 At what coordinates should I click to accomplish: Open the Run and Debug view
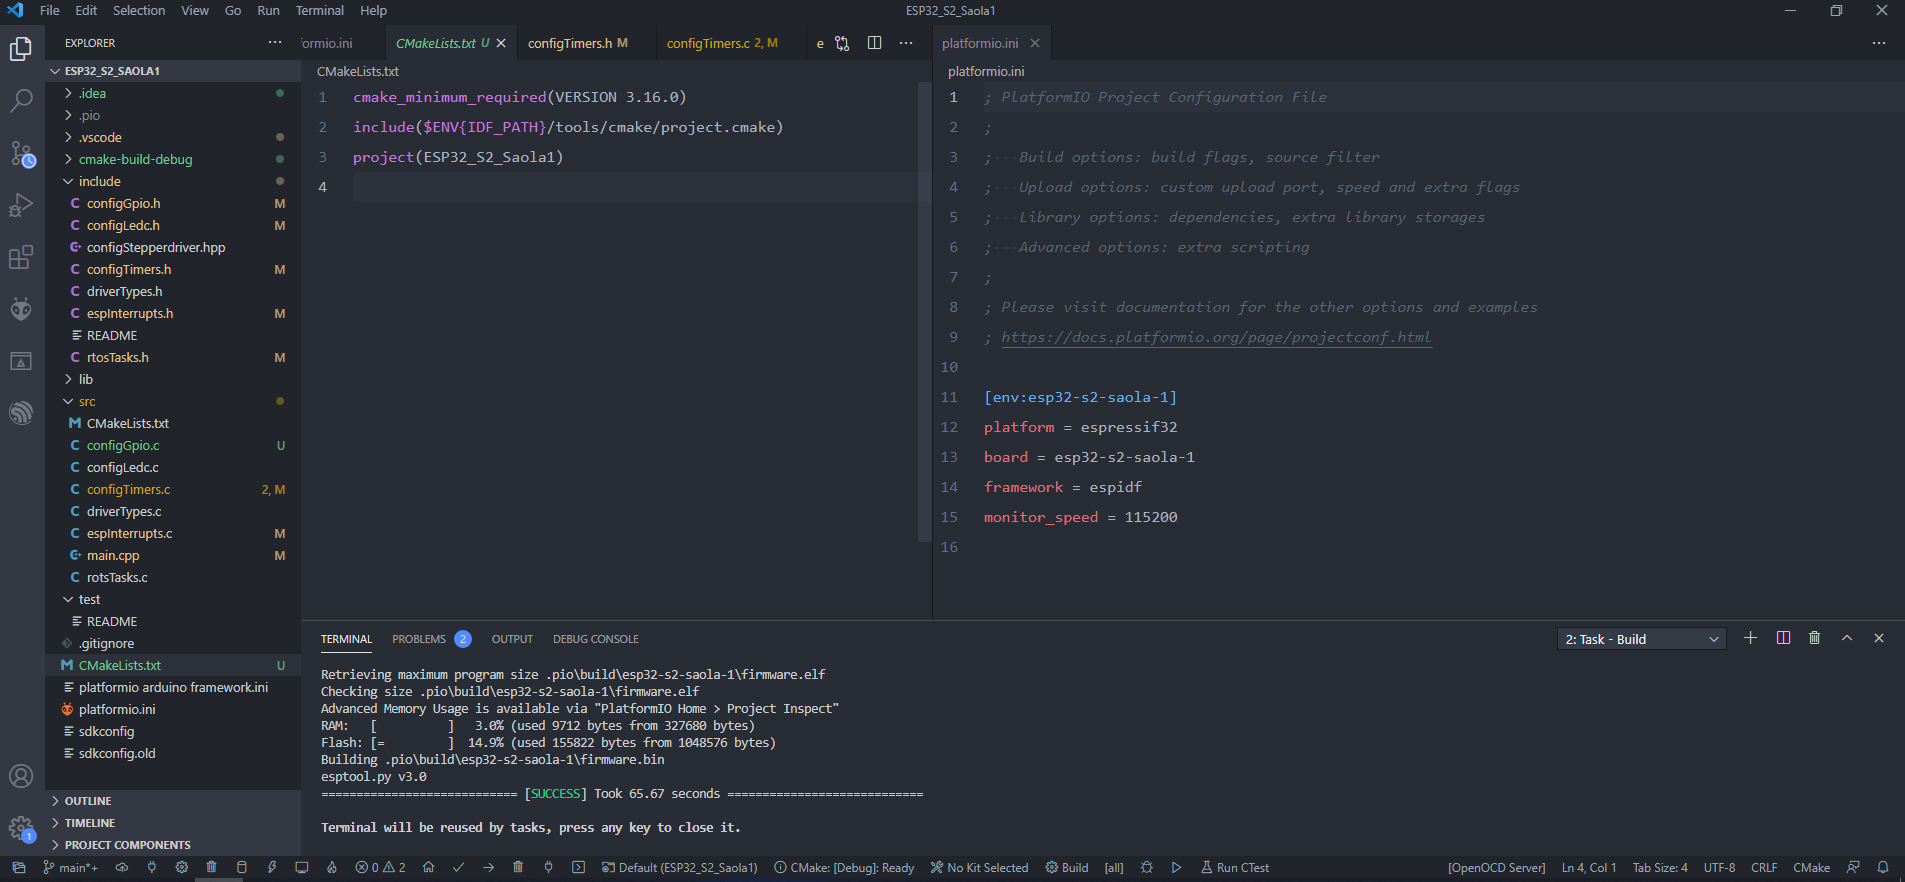tap(21, 205)
